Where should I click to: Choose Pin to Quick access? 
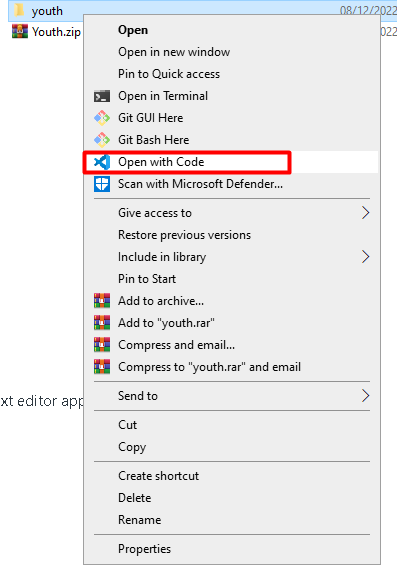tap(169, 74)
